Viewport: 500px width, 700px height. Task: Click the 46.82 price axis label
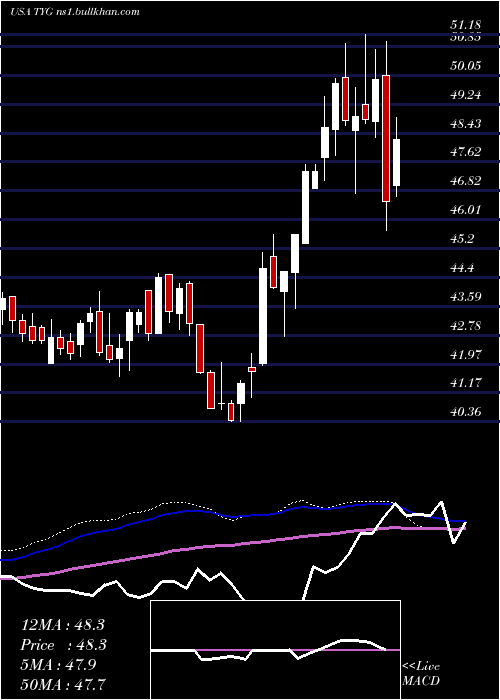(465, 181)
